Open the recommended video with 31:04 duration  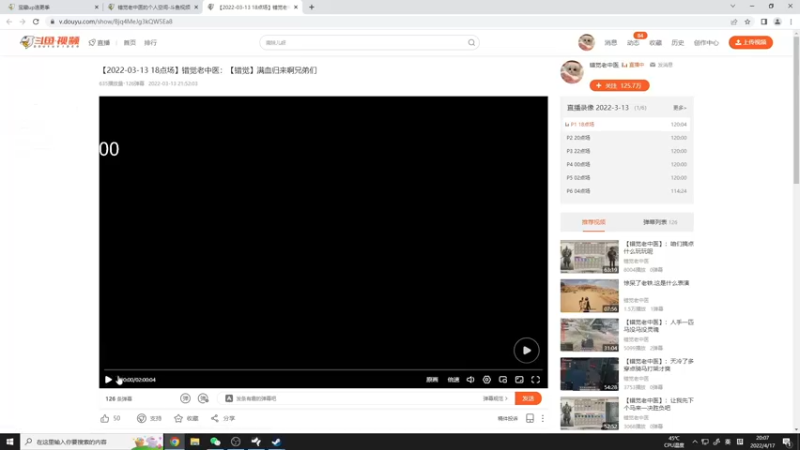pyautogui.click(x=589, y=335)
